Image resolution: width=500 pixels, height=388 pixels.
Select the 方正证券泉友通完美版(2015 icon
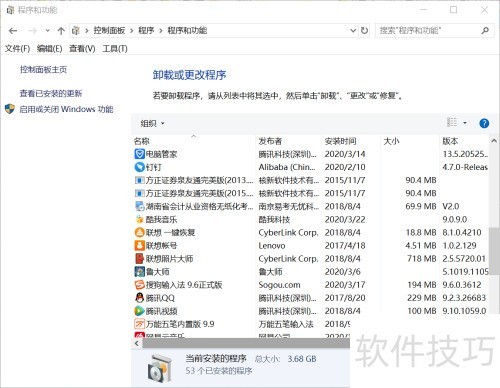[x=139, y=193]
